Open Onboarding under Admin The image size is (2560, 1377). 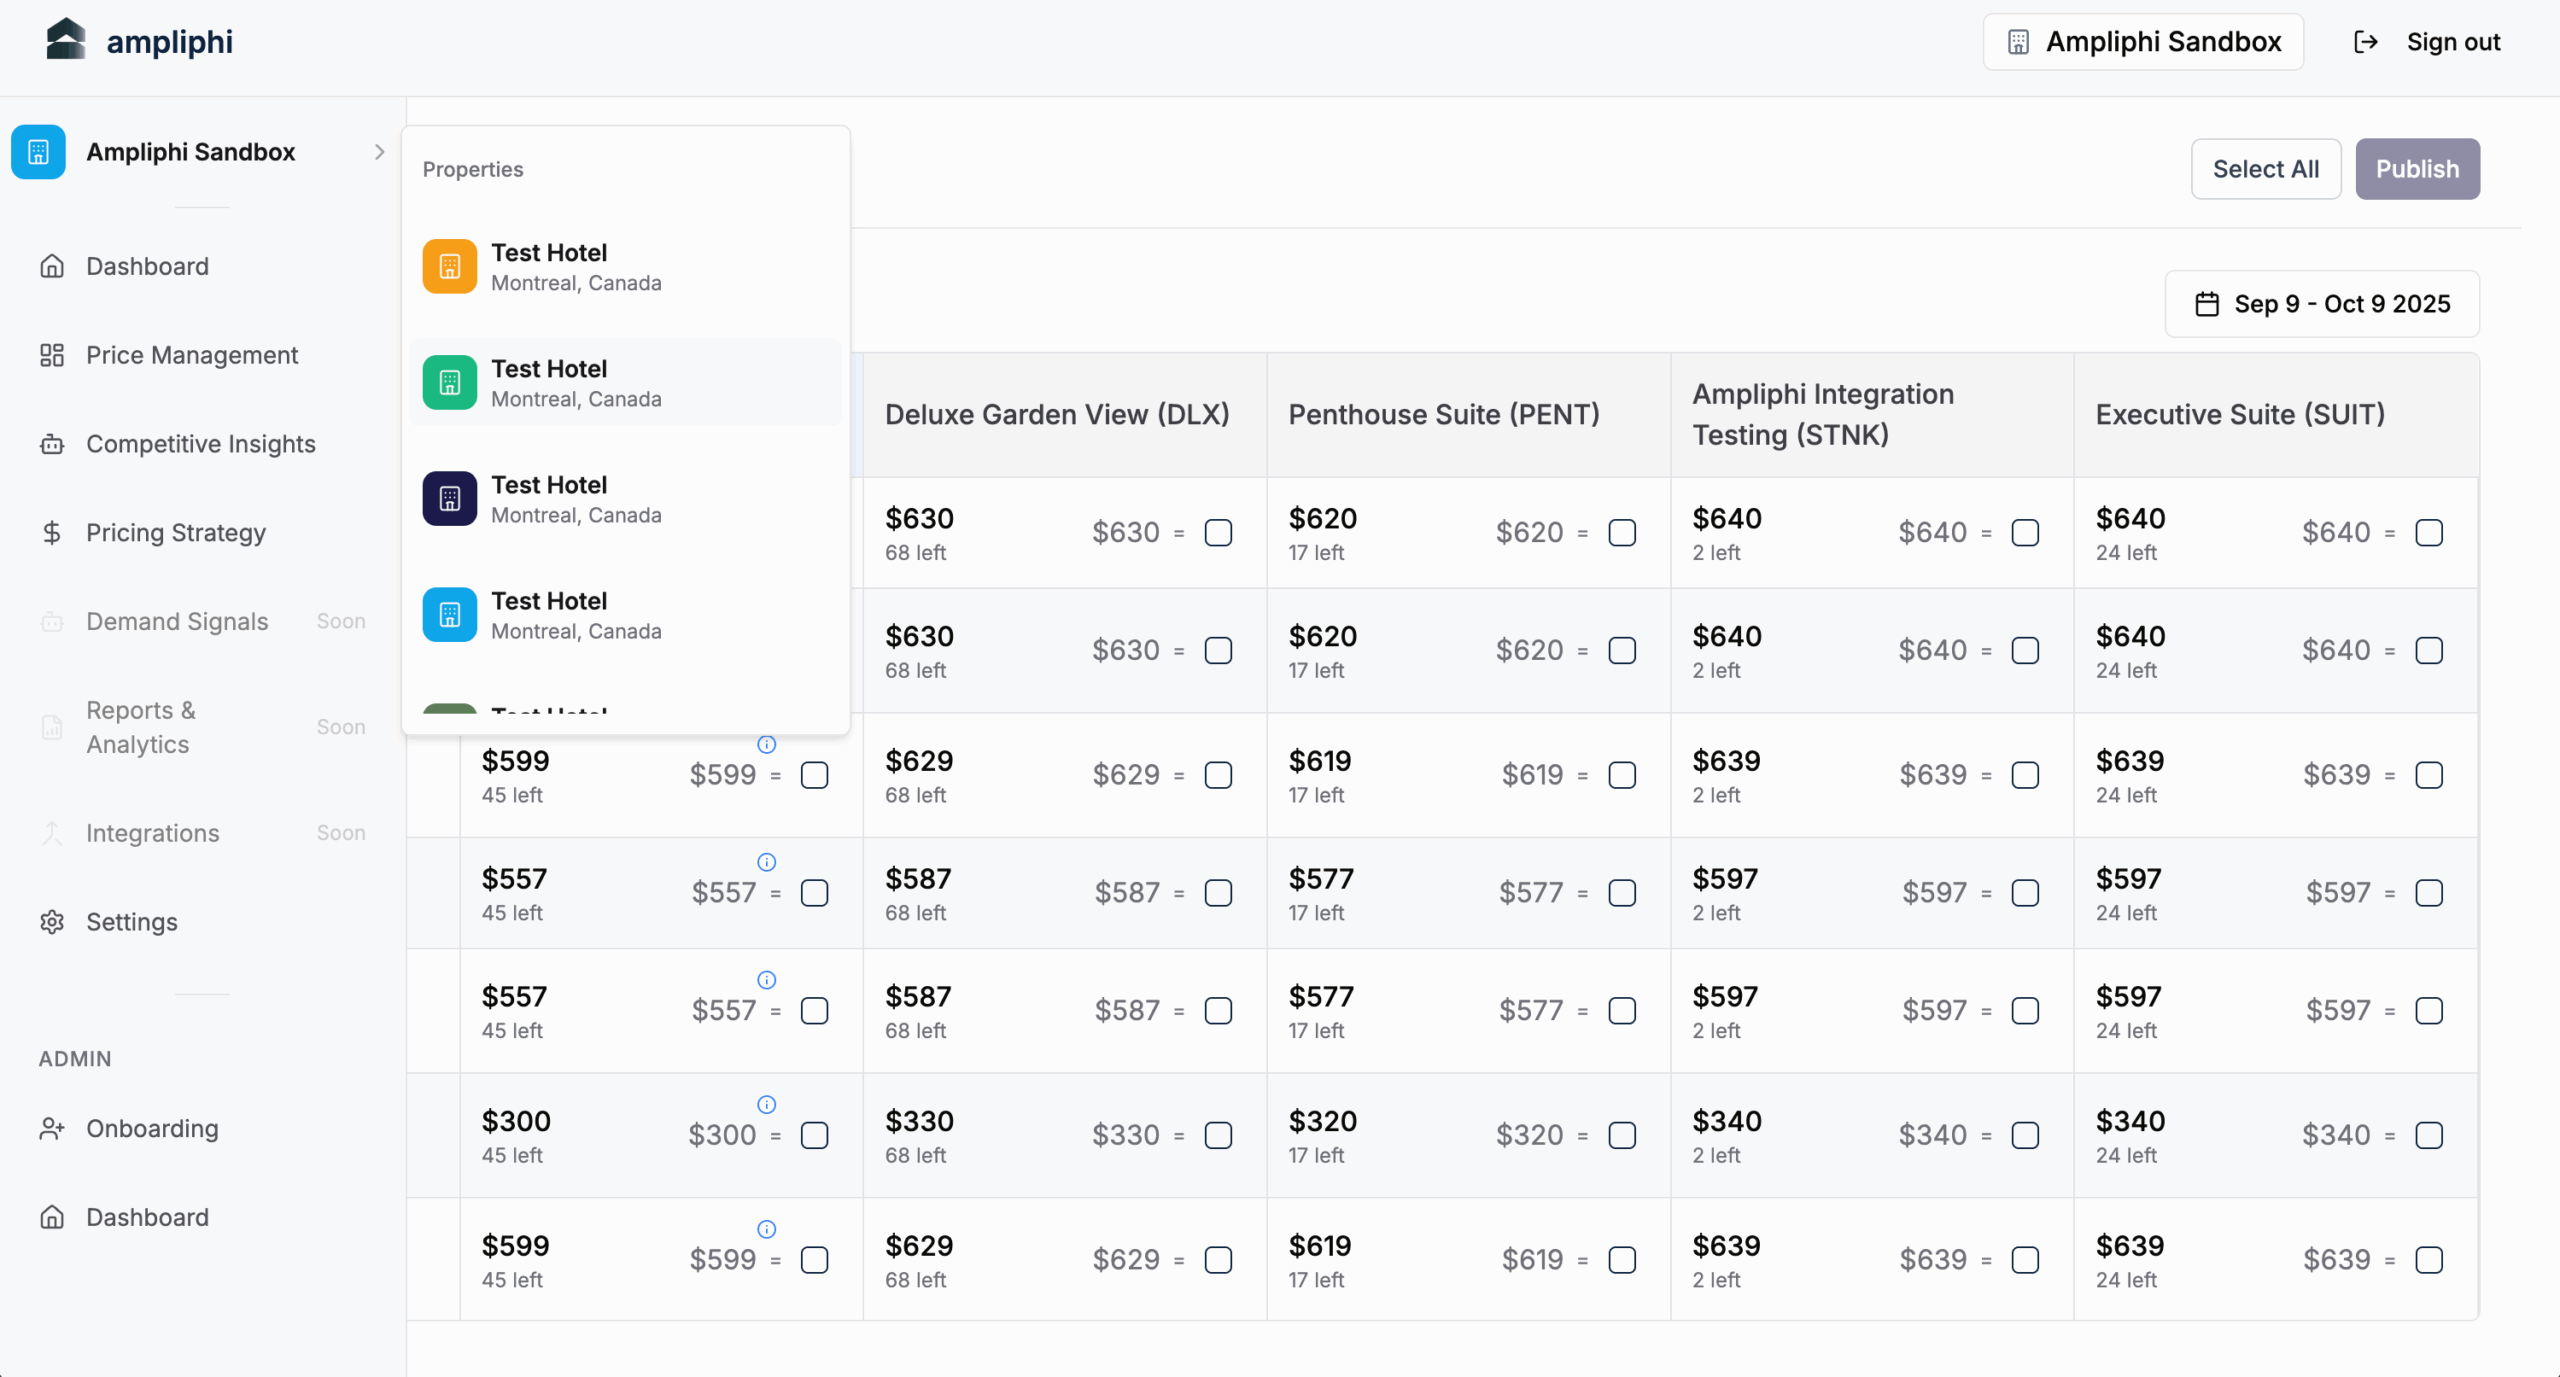pyautogui.click(x=152, y=1129)
